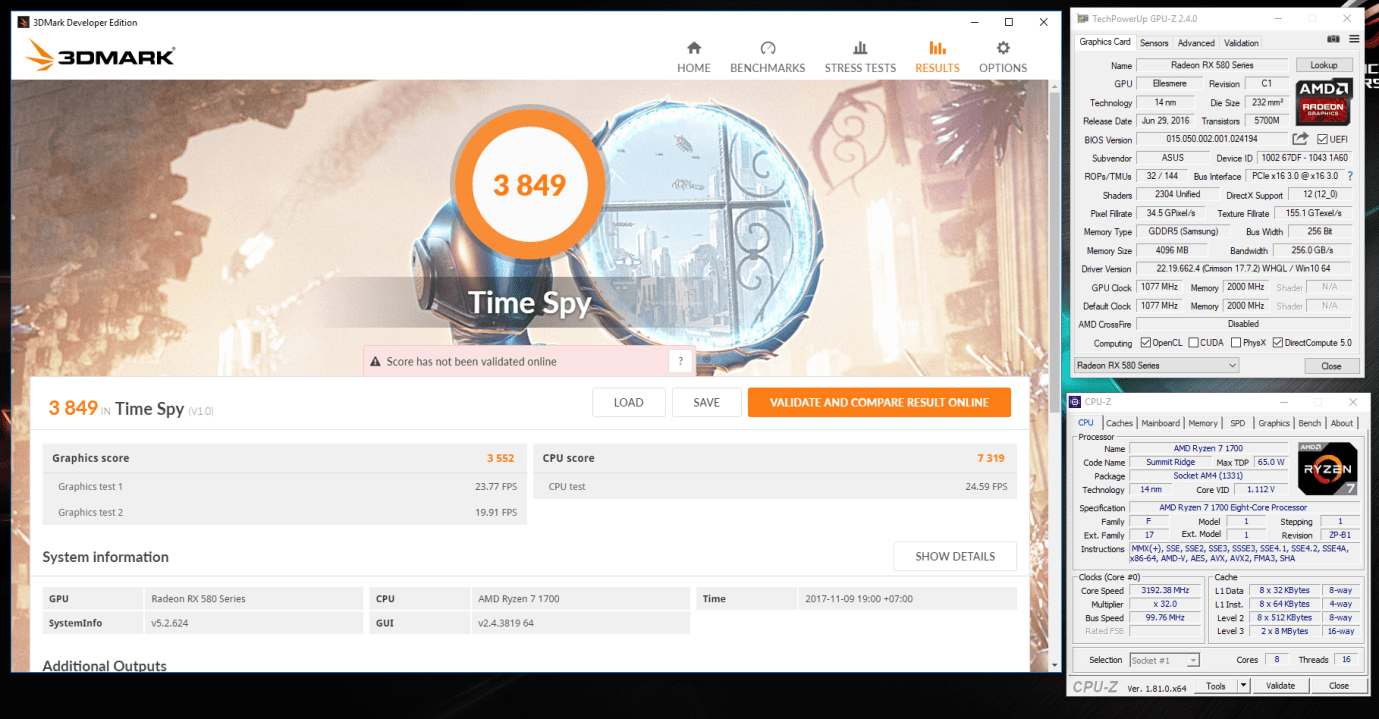Screen dimensions: 1379x719
Task: Click the GPU-Z title bar app icon
Action: [x=1083, y=19]
